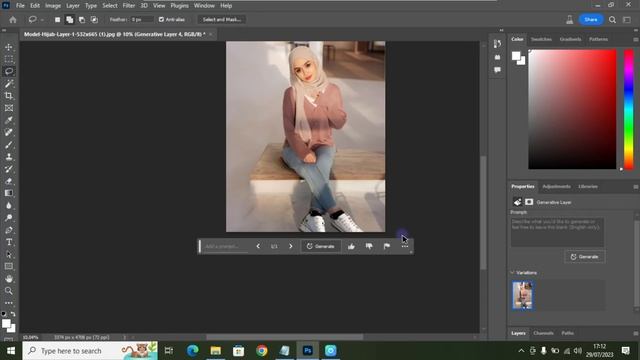The height and width of the screenshot is (360, 640).
Task: Open the Color panel options menu
Action: pos(636,39)
